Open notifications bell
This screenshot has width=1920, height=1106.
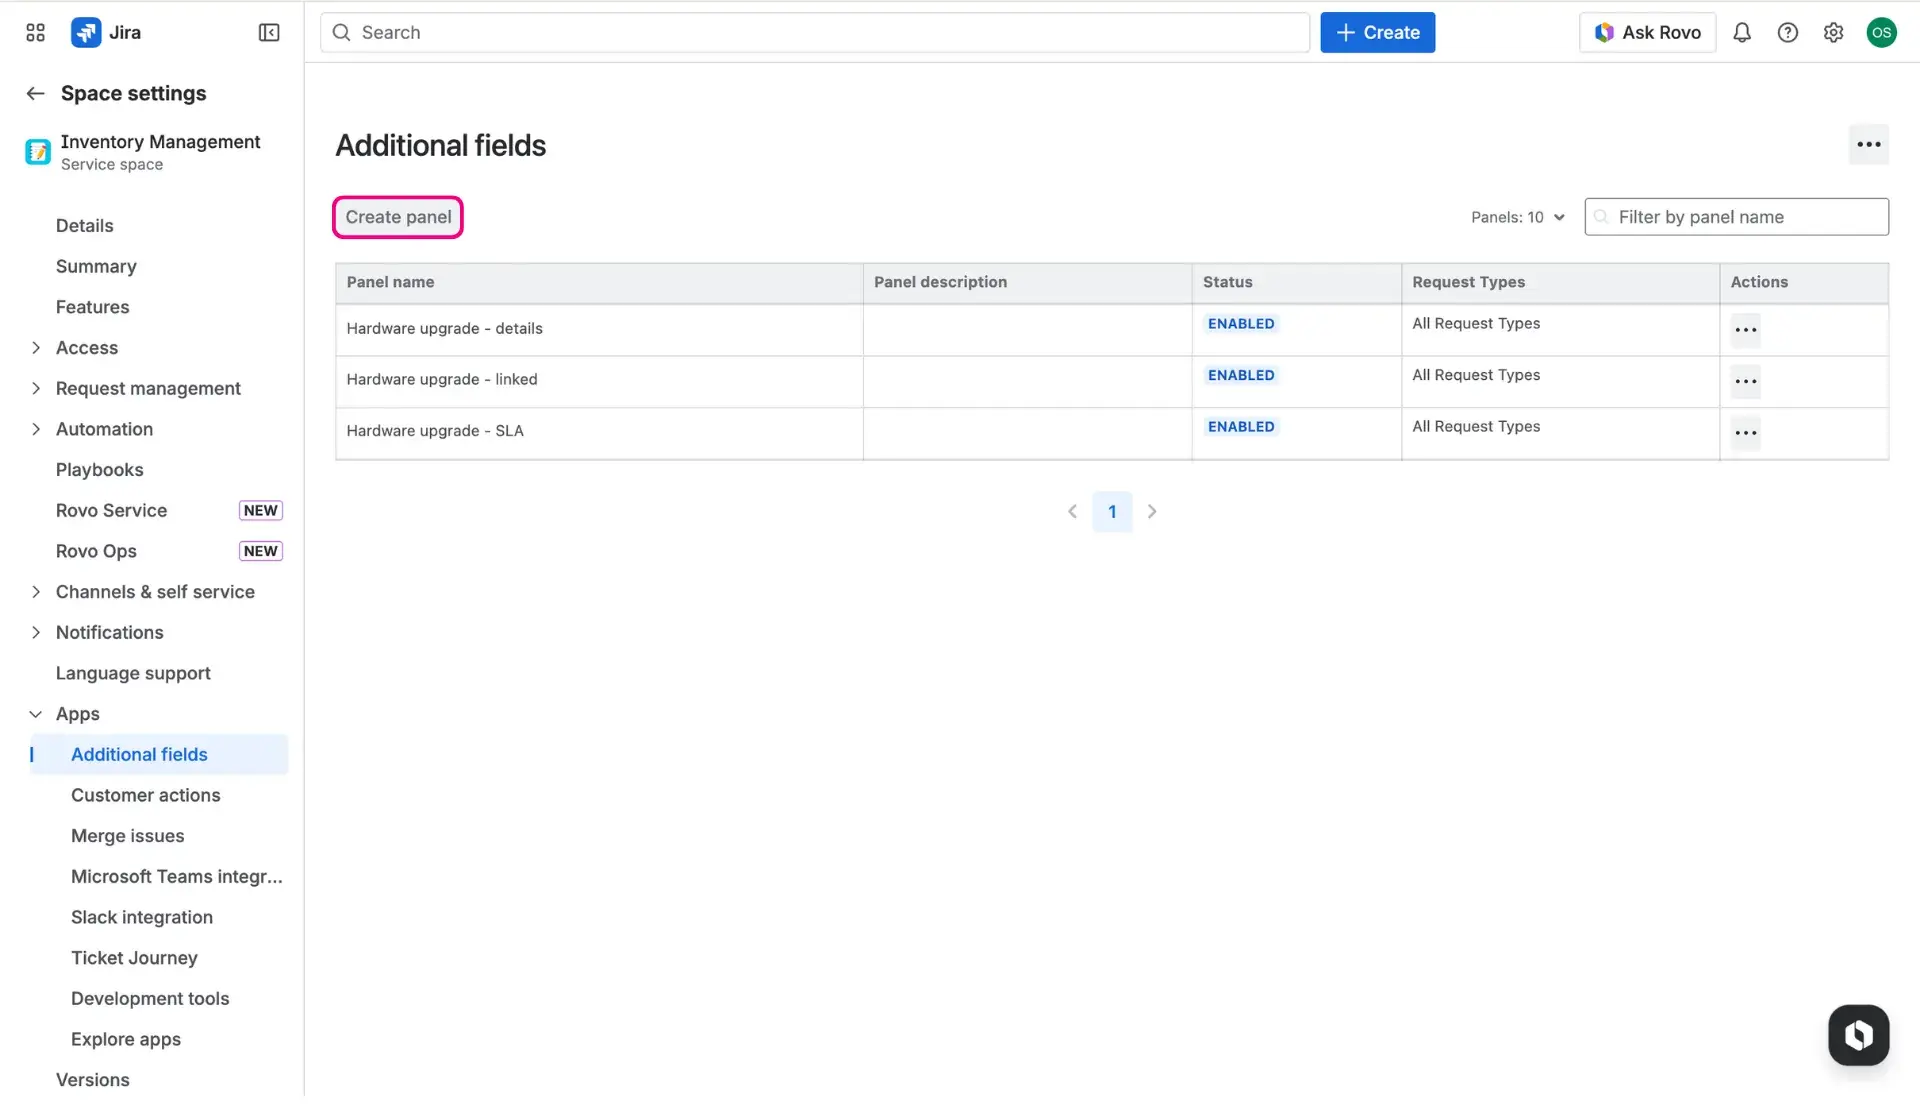(x=1742, y=32)
